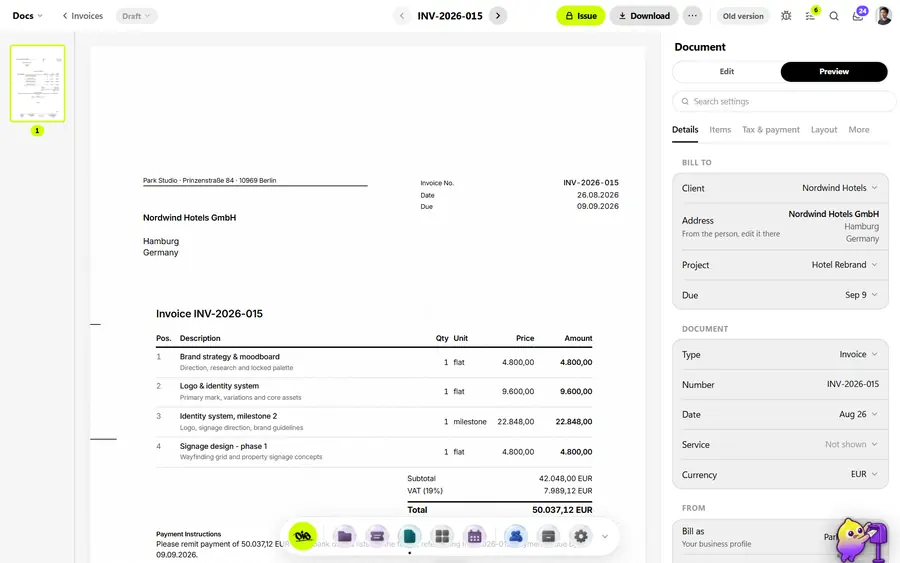Click the Search settings field
Screen dimensions: 900x563
click(783, 102)
